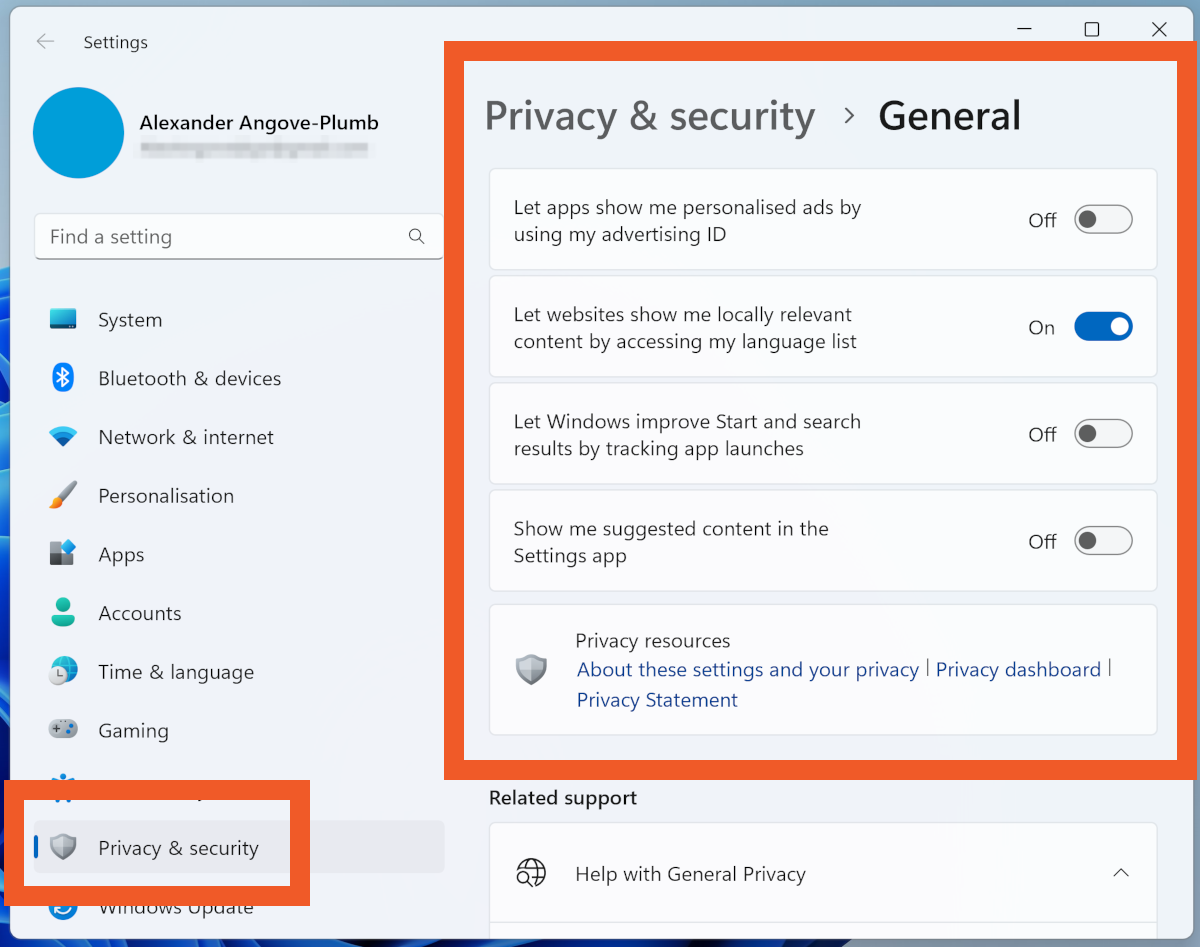Click the Apps grid icon
This screenshot has height=947, width=1200.
click(x=63, y=554)
